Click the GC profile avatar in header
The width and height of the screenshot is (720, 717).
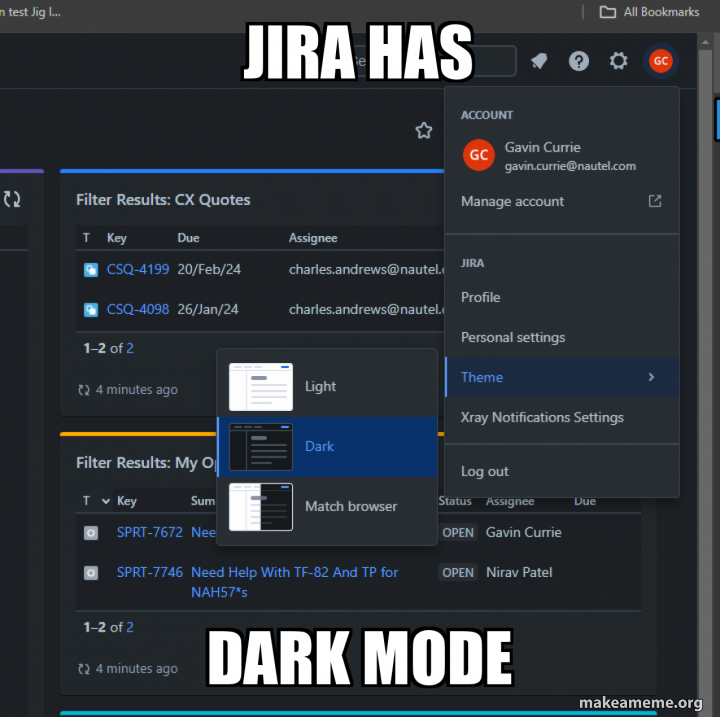pos(660,61)
